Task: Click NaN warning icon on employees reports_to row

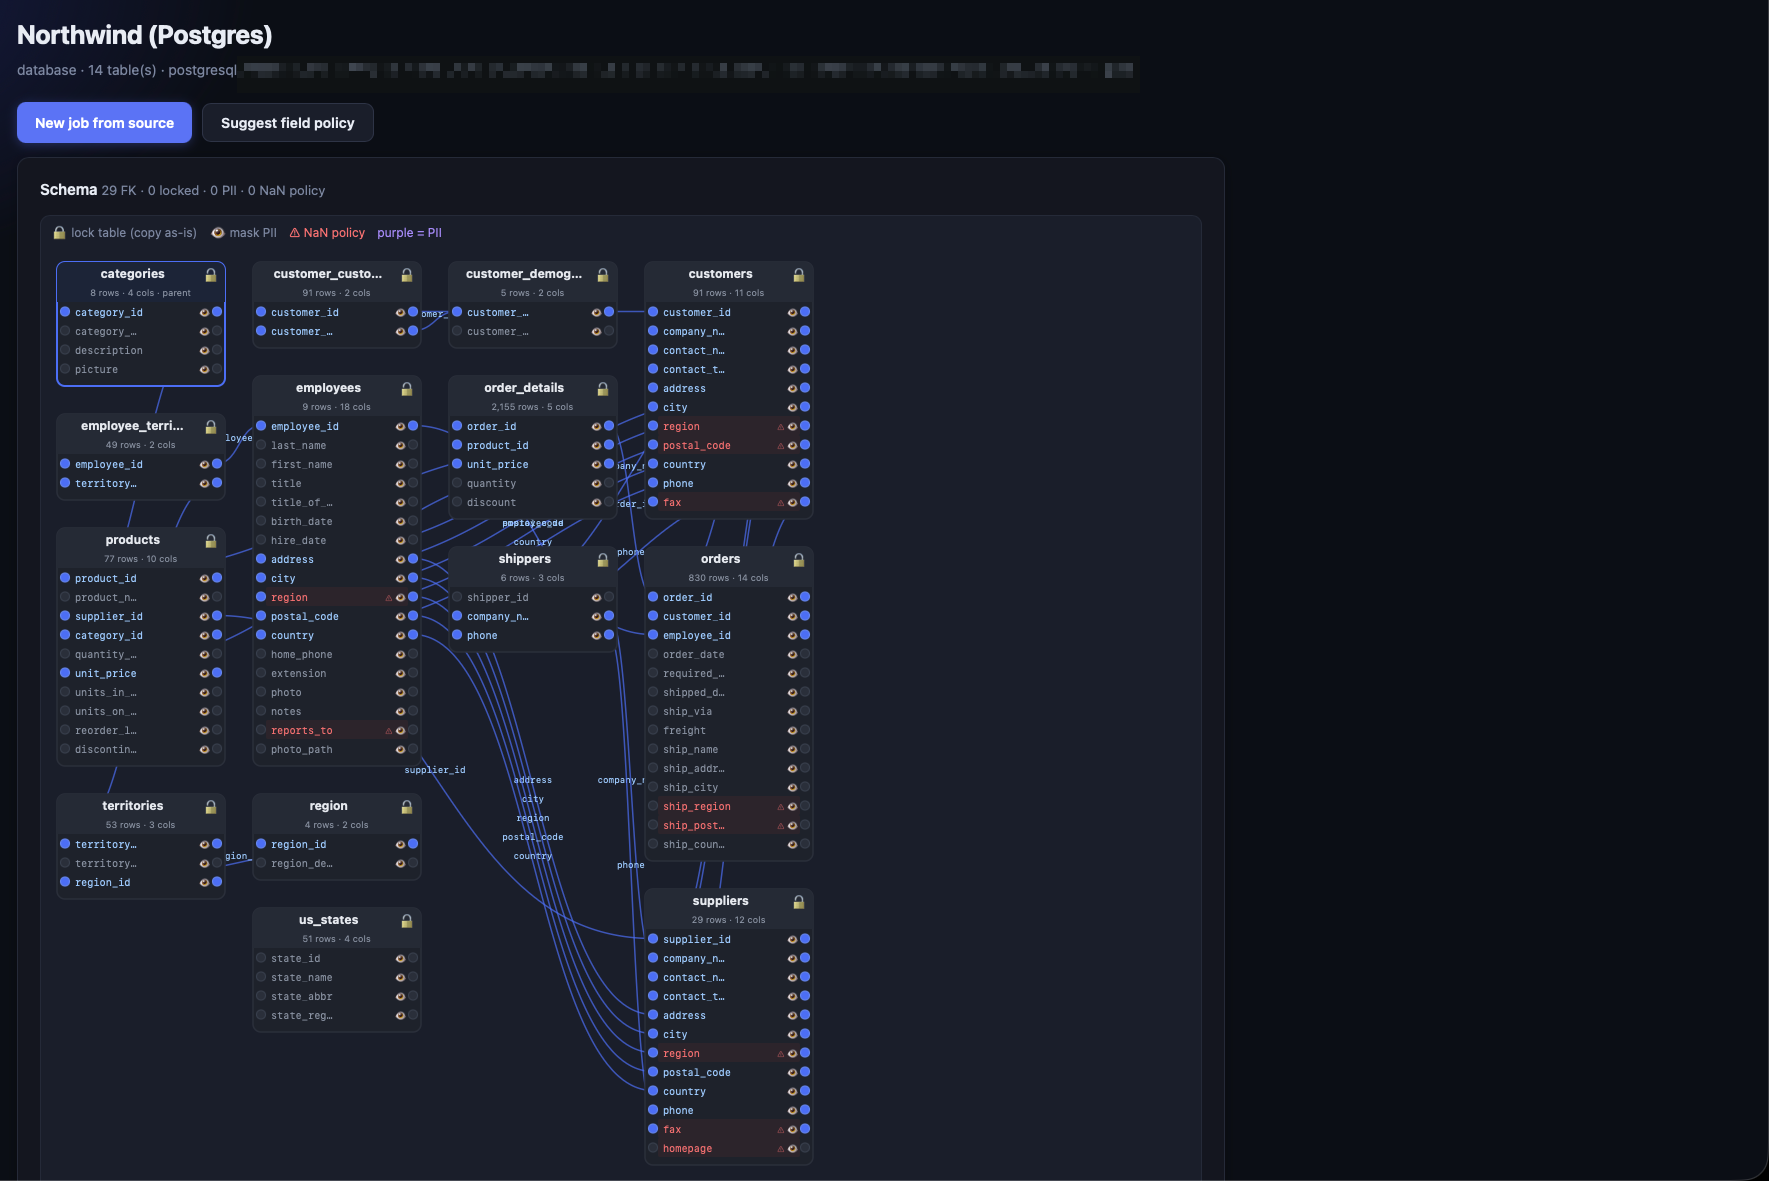Action: click(389, 731)
